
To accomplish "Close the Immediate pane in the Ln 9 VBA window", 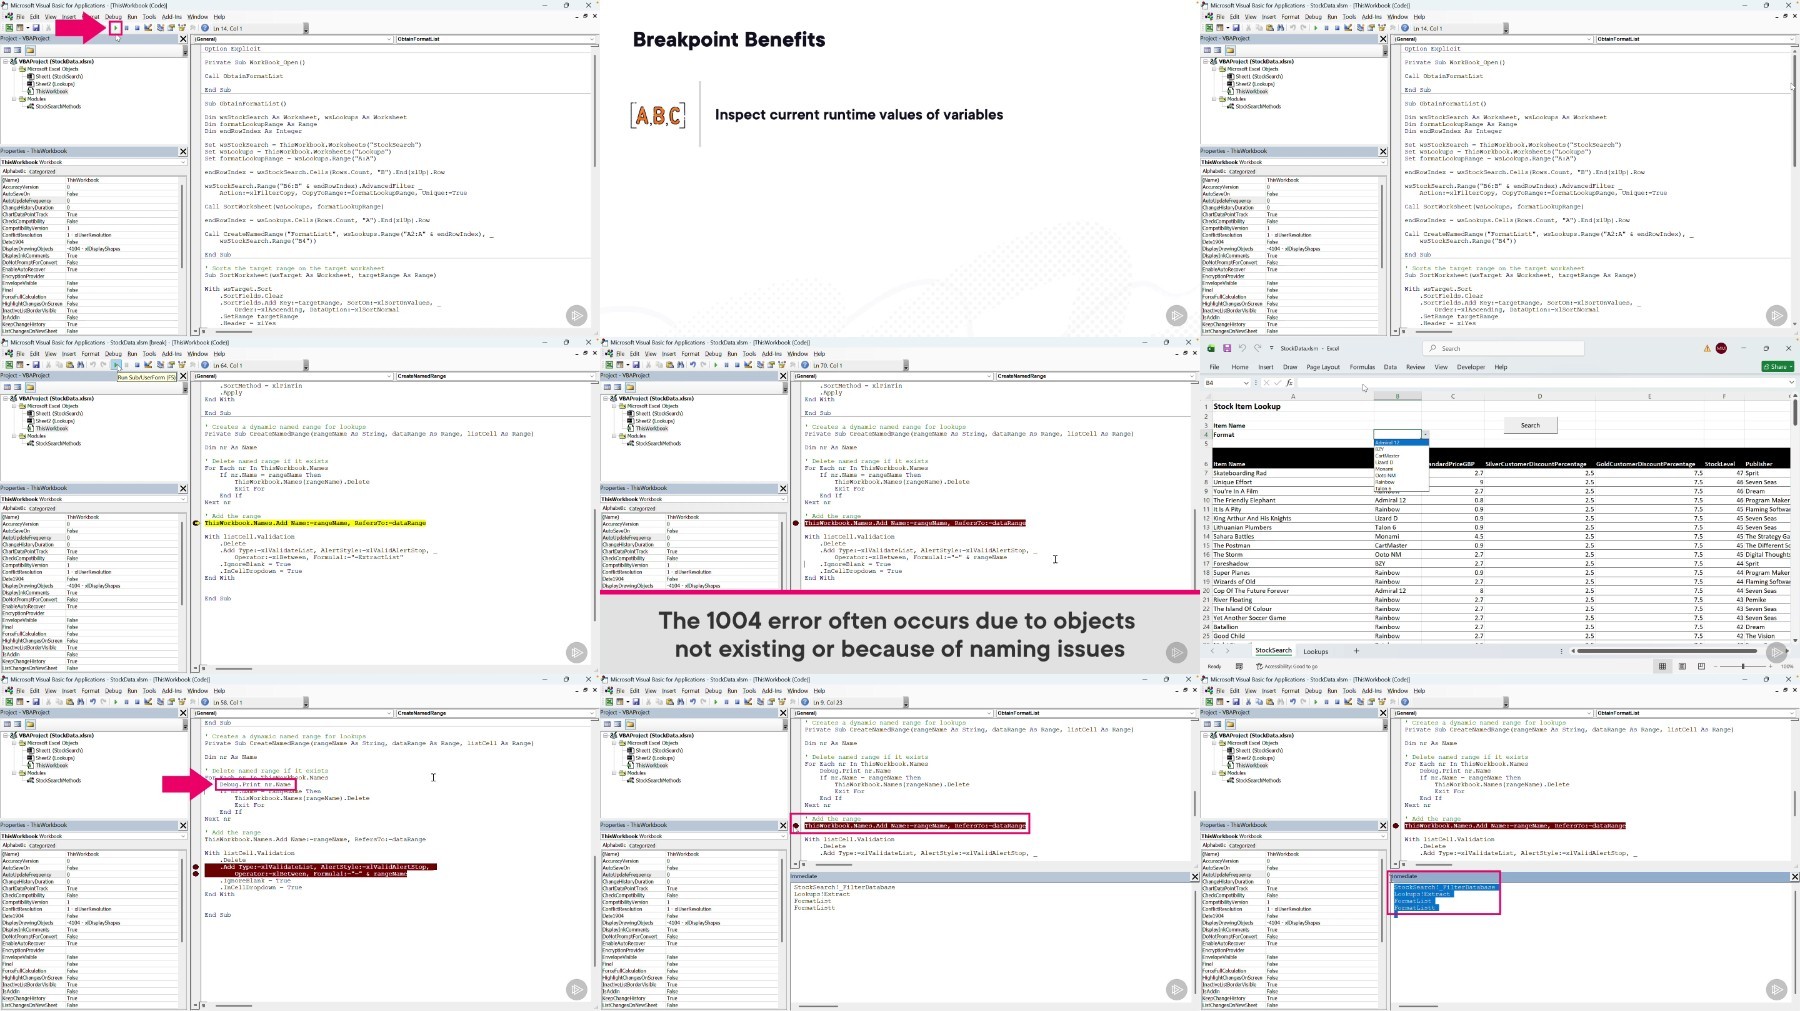I will click(x=1194, y=877).
